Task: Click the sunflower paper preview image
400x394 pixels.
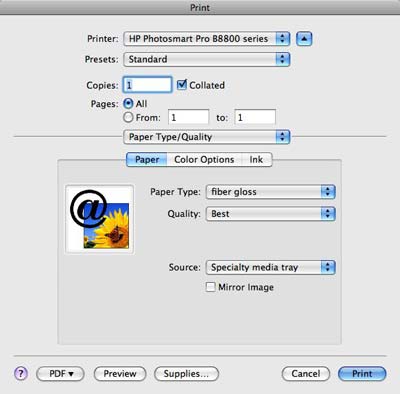Action: point(100,219)
